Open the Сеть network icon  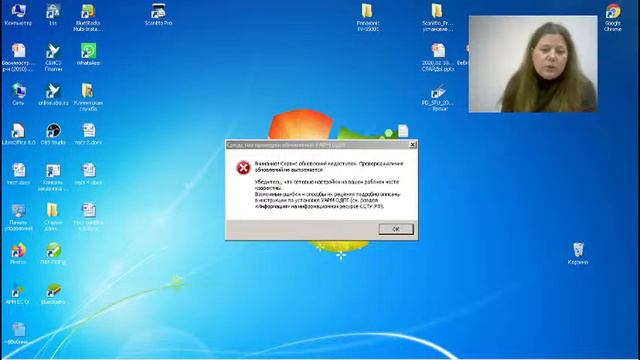(x=18, y=94)
